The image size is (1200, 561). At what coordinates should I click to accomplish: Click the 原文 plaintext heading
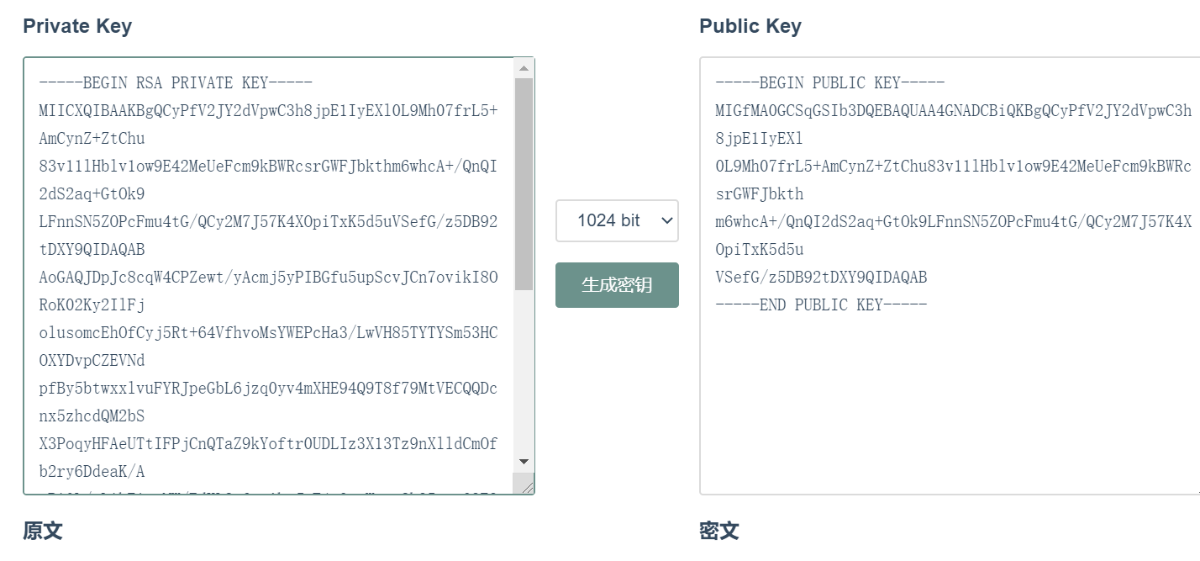pos(43,531)
